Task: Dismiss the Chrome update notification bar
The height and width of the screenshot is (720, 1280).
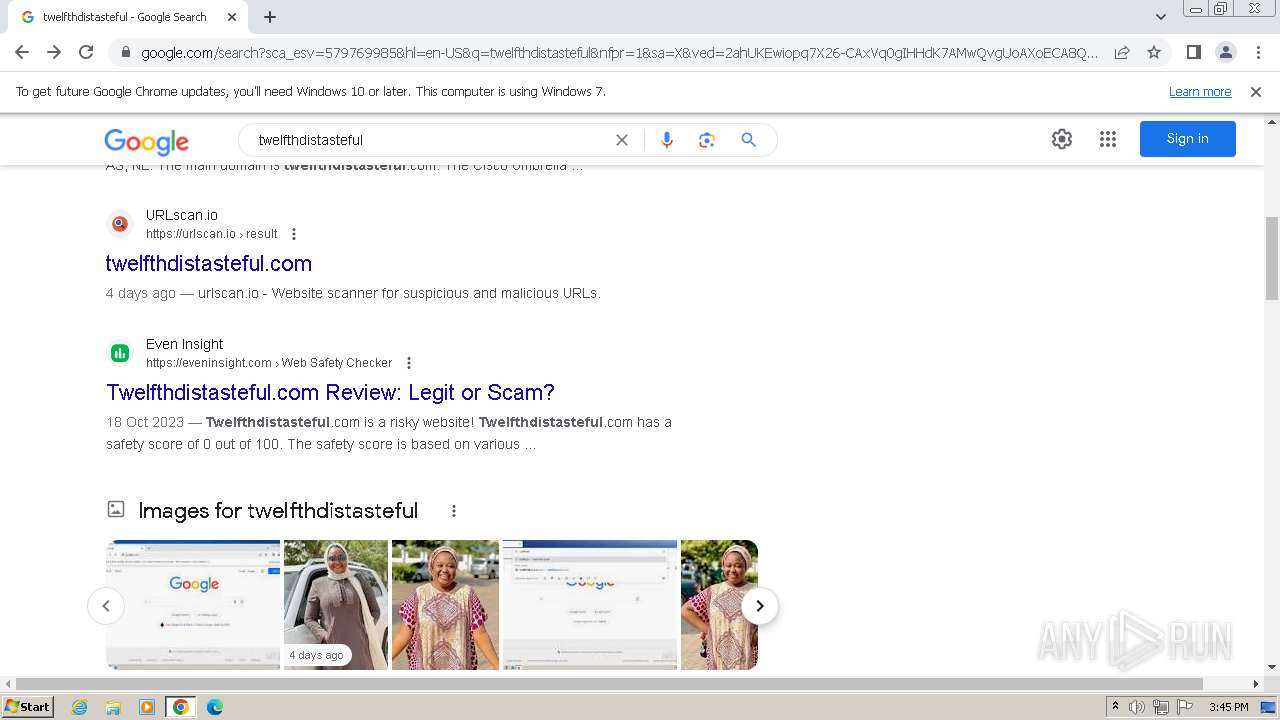Action: point(1256,92)
